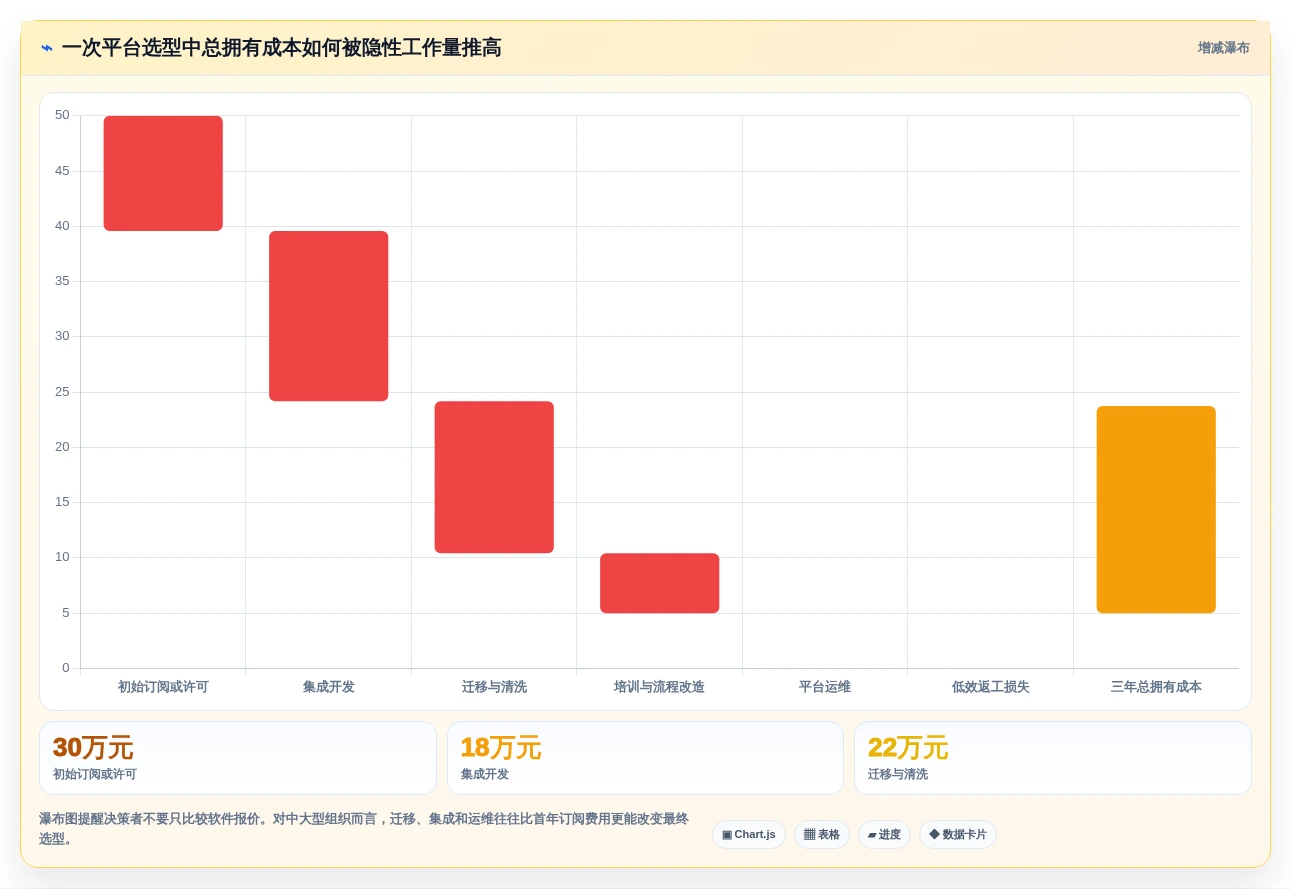1291x889 pixels.
Task: Click the lightning icon beside the chart title
Action: point(47,48)
